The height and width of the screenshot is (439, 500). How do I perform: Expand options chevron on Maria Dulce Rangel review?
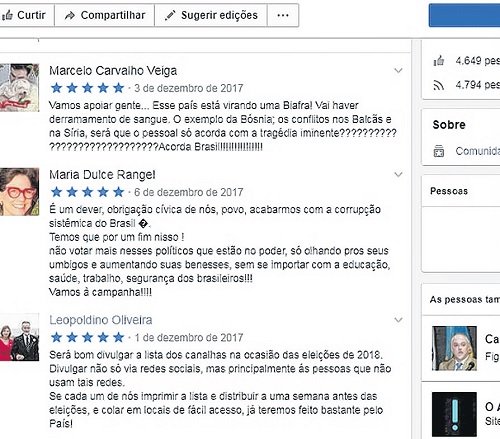click(398, 174)
